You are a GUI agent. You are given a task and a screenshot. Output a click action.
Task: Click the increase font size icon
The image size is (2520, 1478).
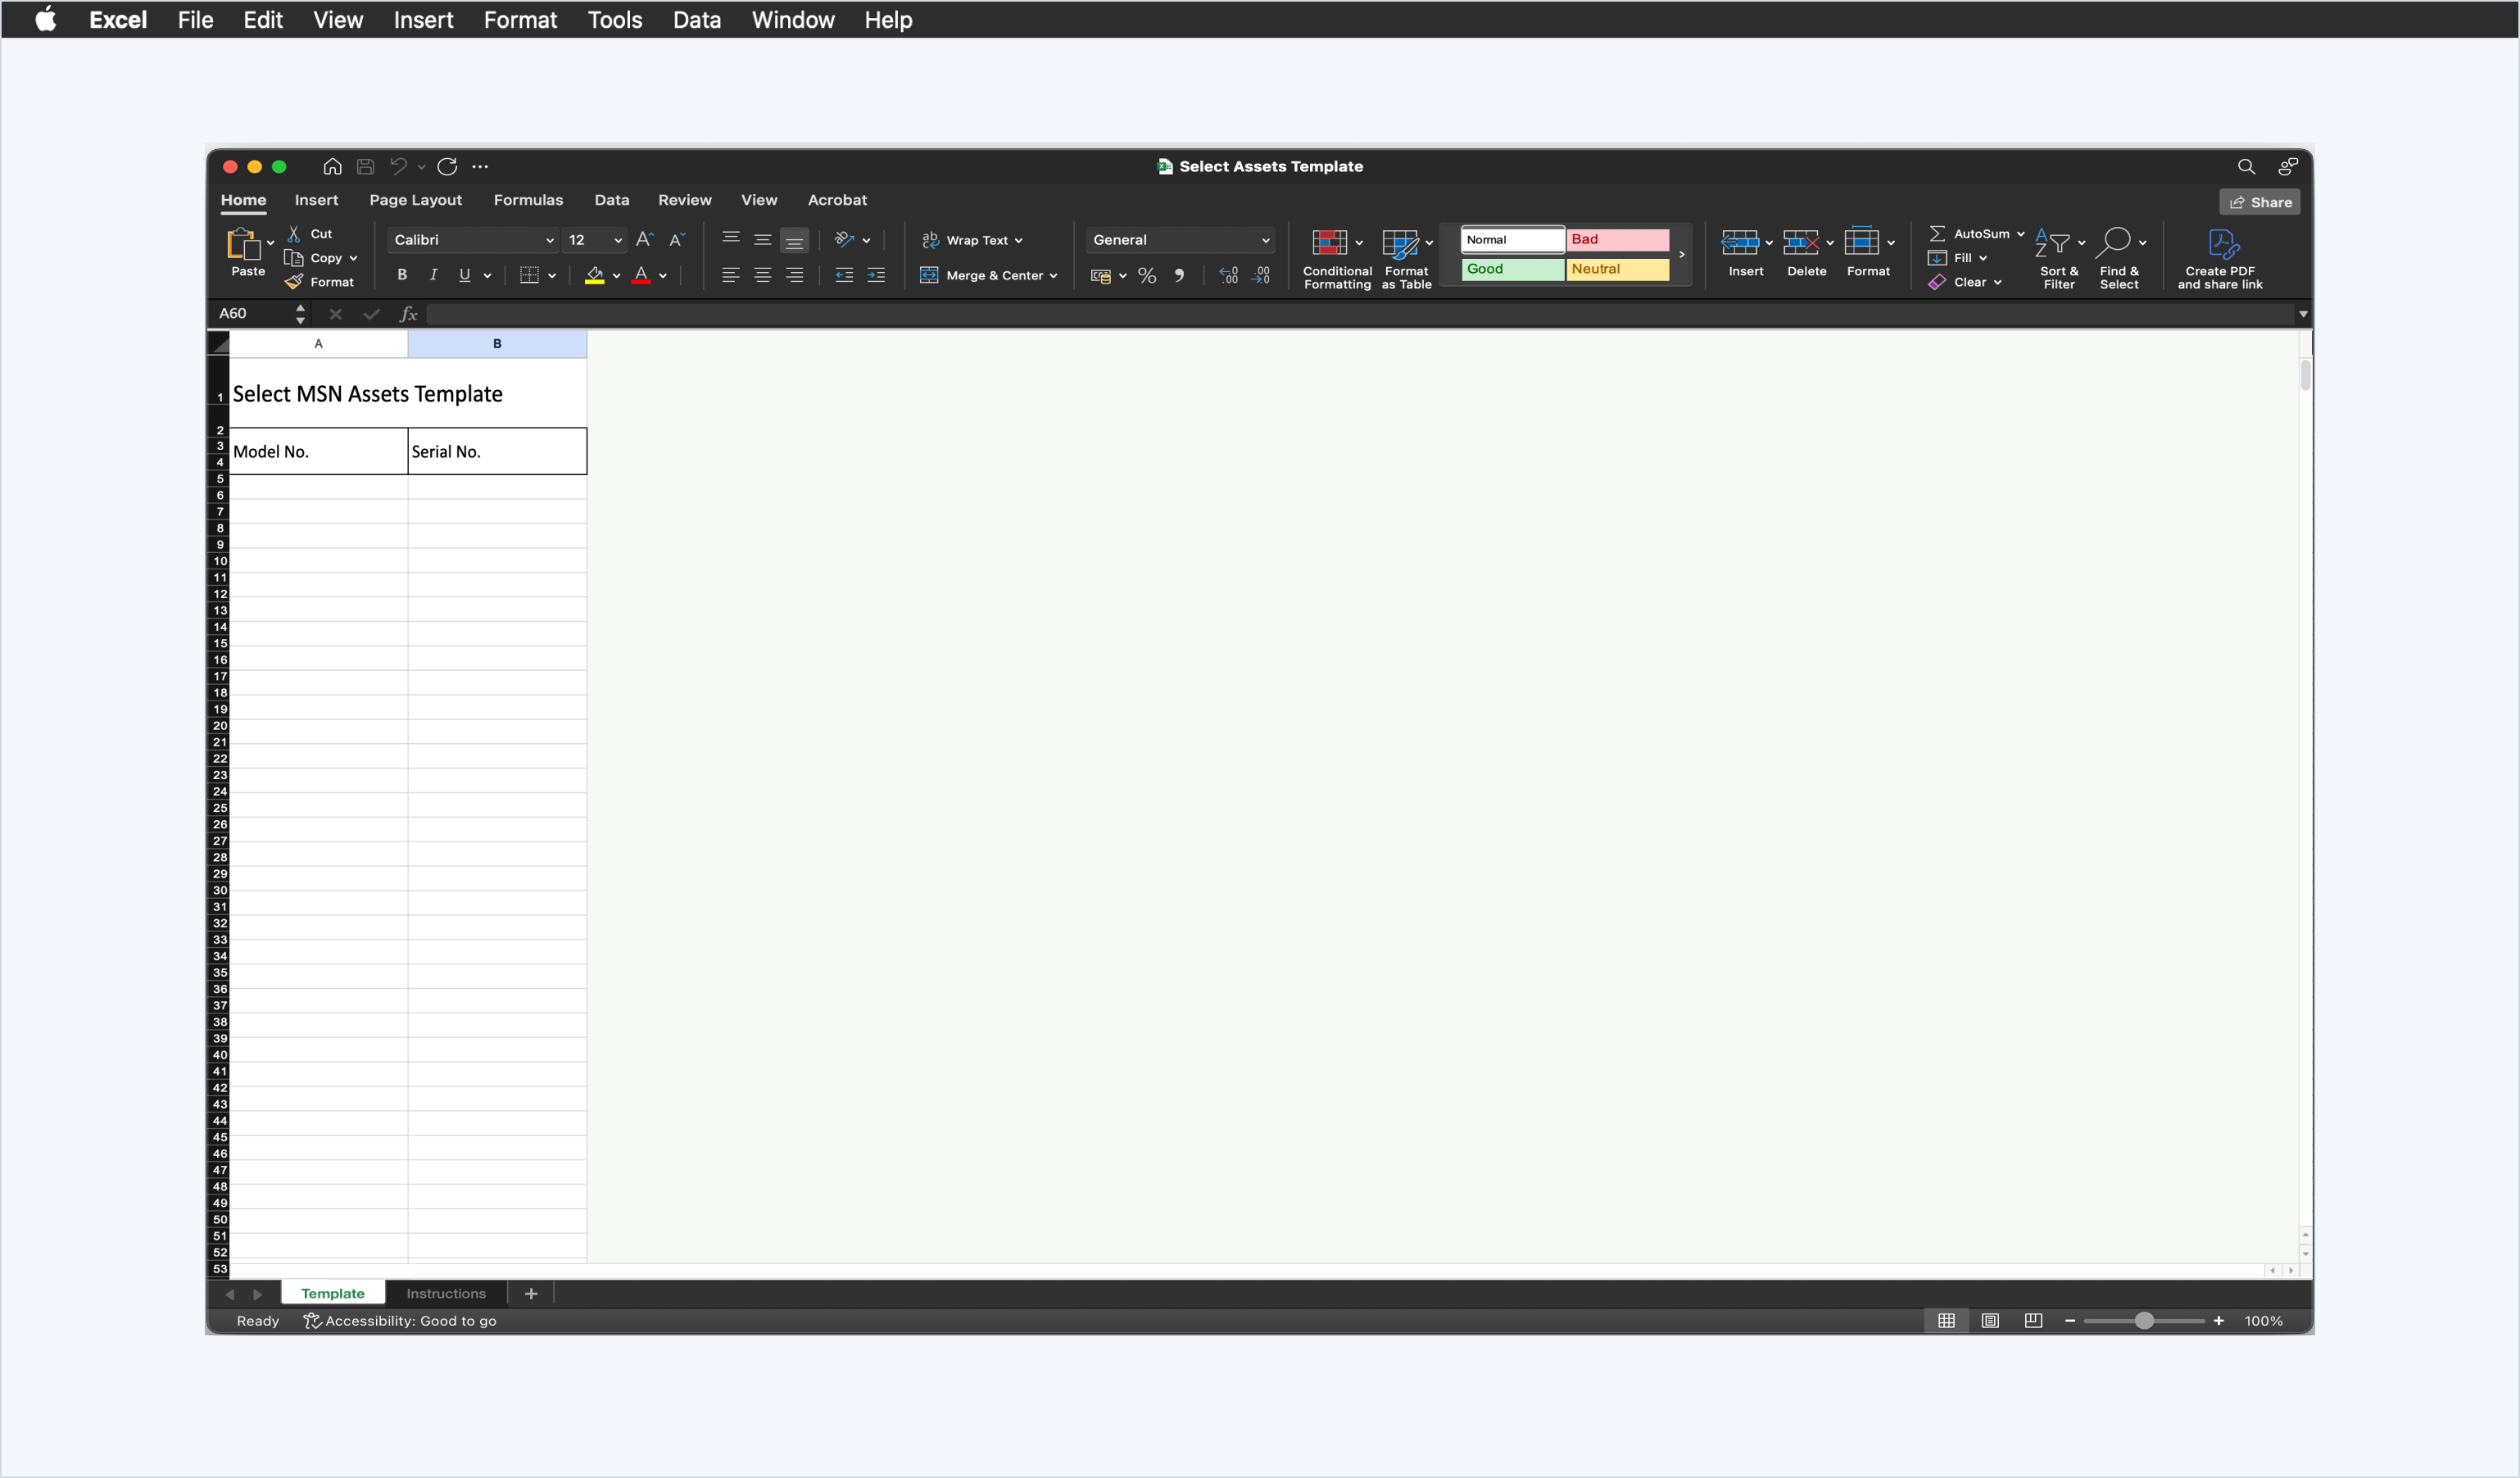(644, 240)
